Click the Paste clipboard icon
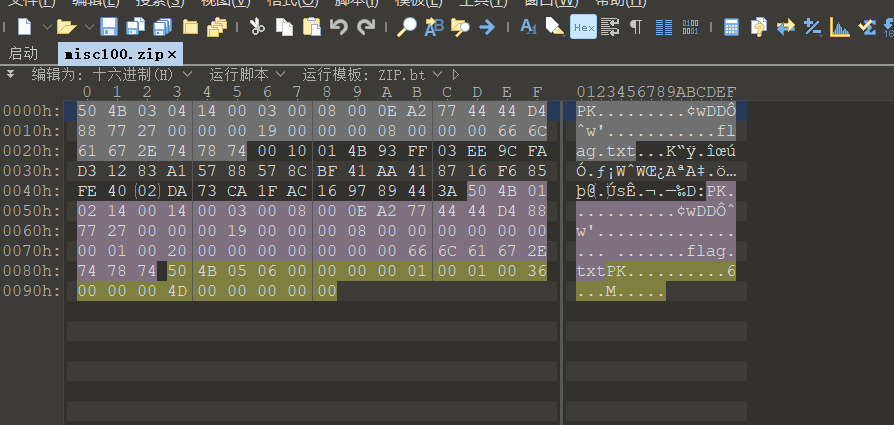 click(x=311, y=27)
